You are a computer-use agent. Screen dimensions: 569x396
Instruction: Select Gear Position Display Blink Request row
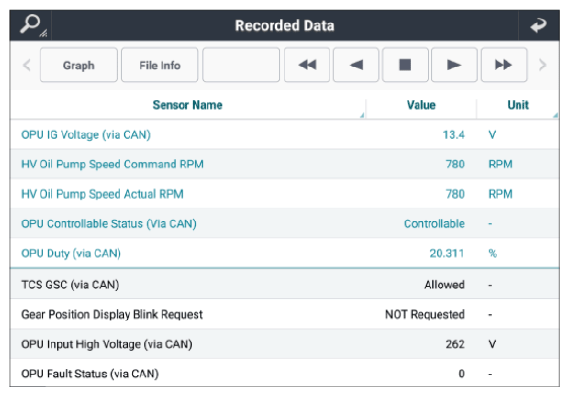click(284, 314)
